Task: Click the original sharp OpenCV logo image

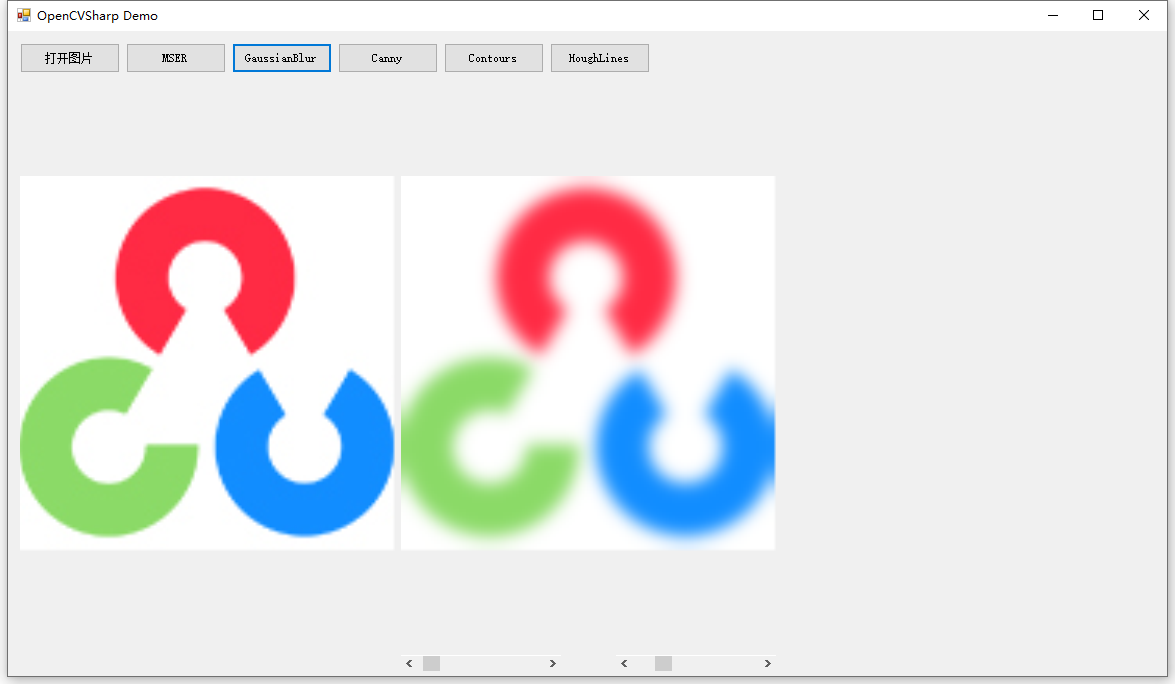Action: pyautogui.click(x=207, y=363)
